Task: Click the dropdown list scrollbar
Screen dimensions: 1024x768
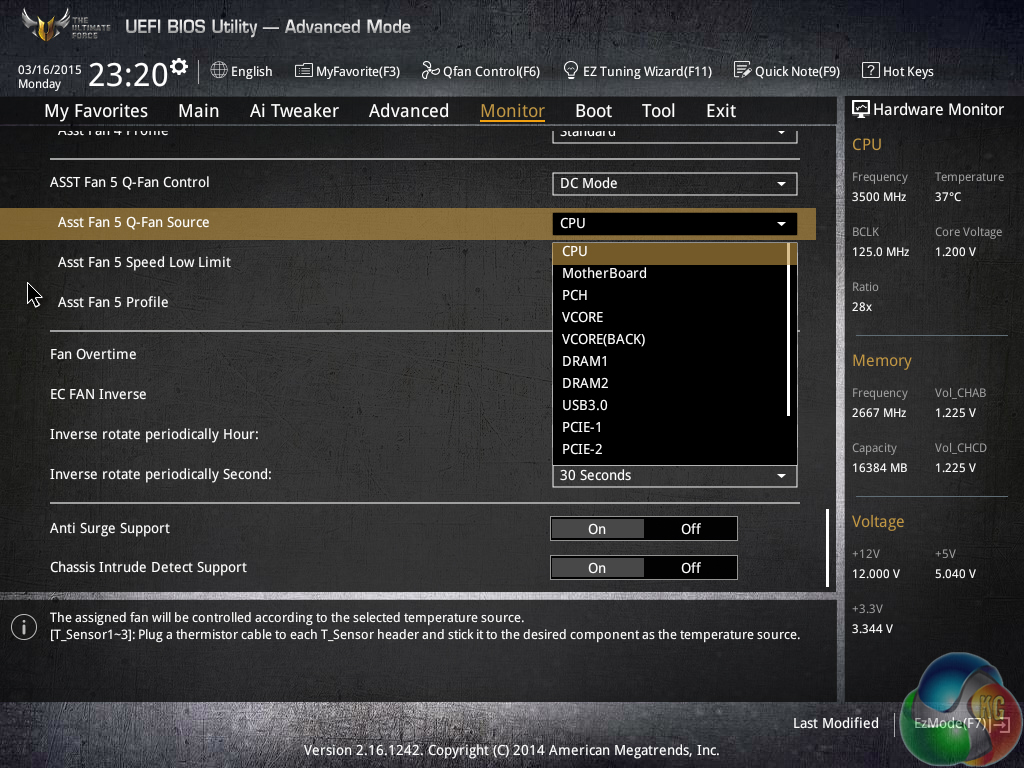Action: 789,330
